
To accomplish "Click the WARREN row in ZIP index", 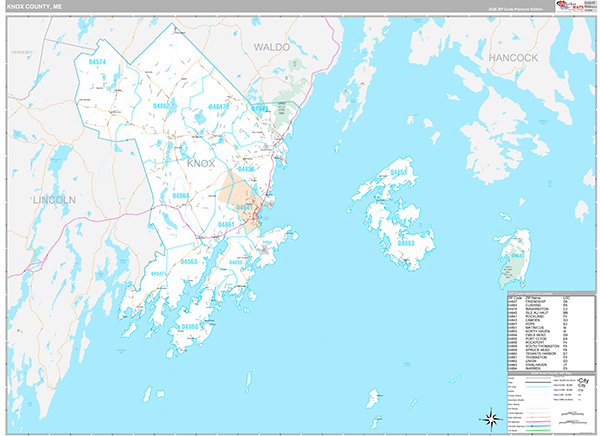I will [538, 369].
